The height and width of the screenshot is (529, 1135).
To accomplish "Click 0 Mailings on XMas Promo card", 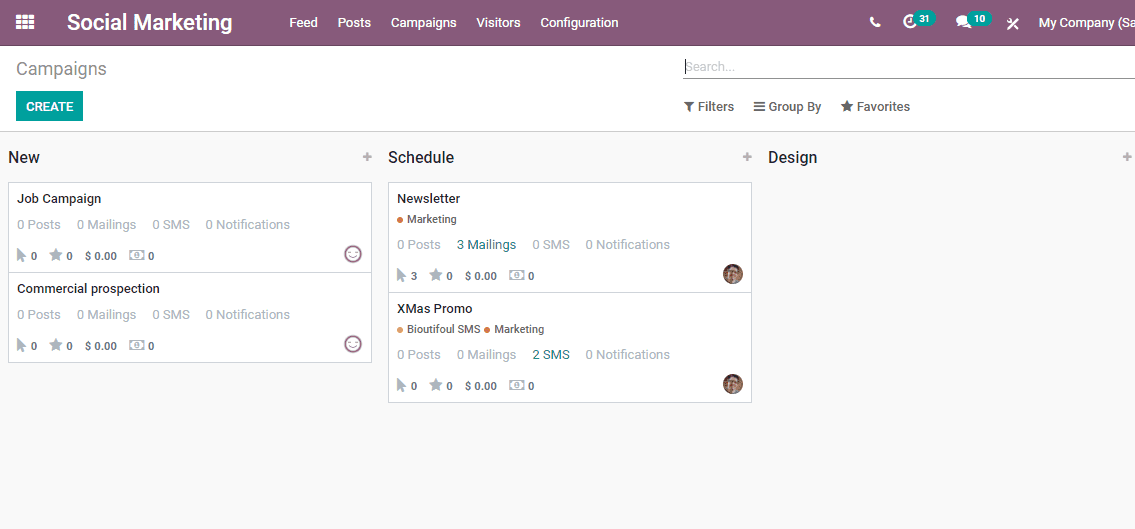I will tap(486, 355).
